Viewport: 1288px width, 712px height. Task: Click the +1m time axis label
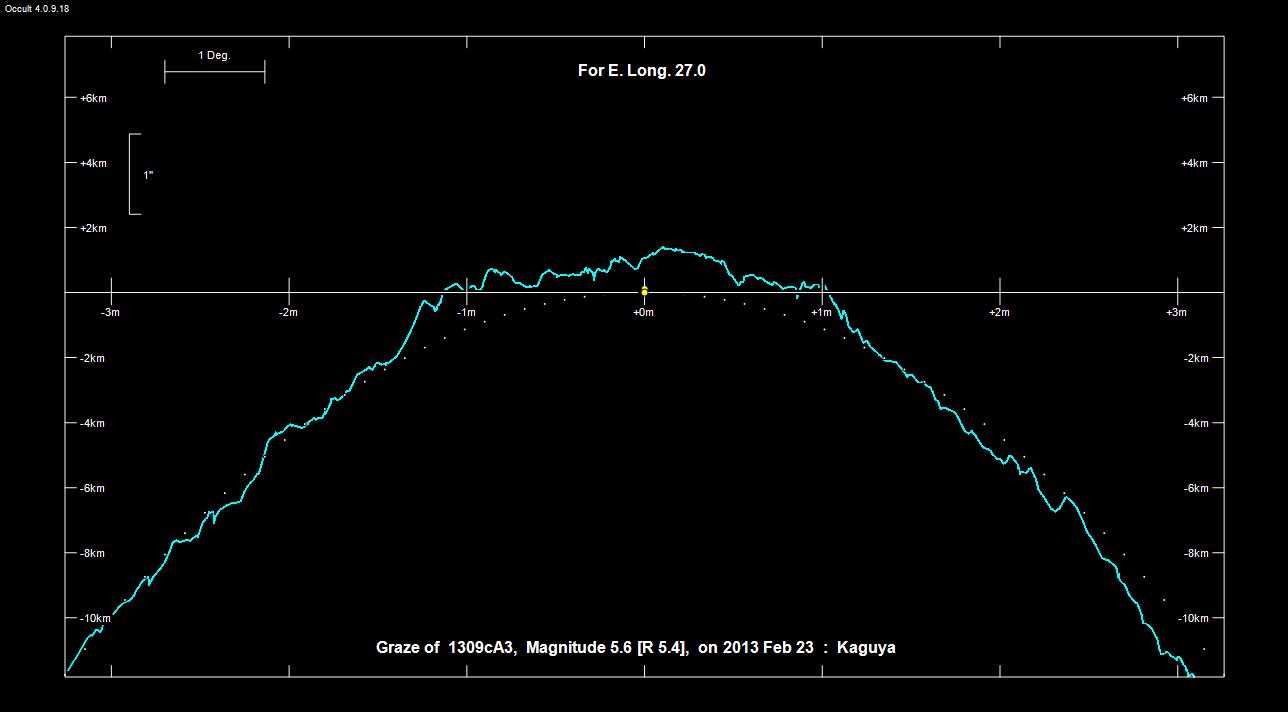pos(821,313)
